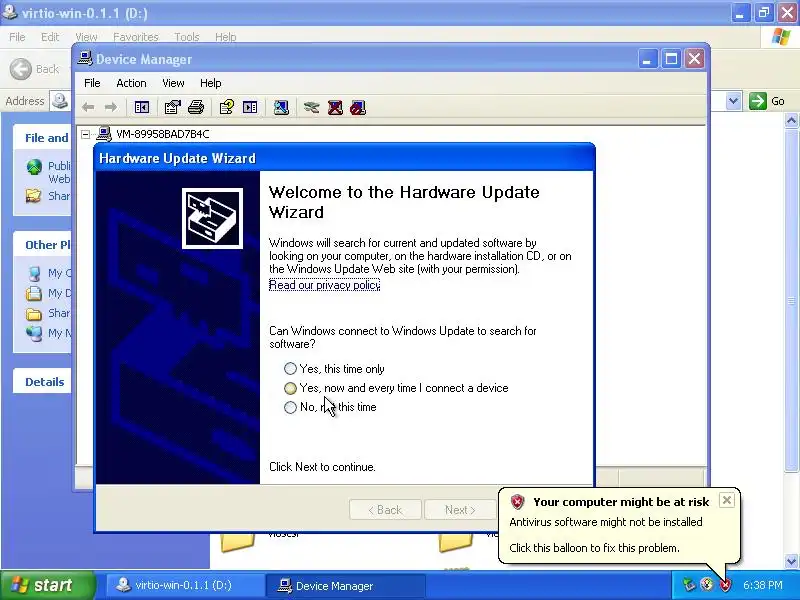Open Explorer's Edit menu
Screen dimensions: 800x600
pyautogui.click(x=50, y=37)
